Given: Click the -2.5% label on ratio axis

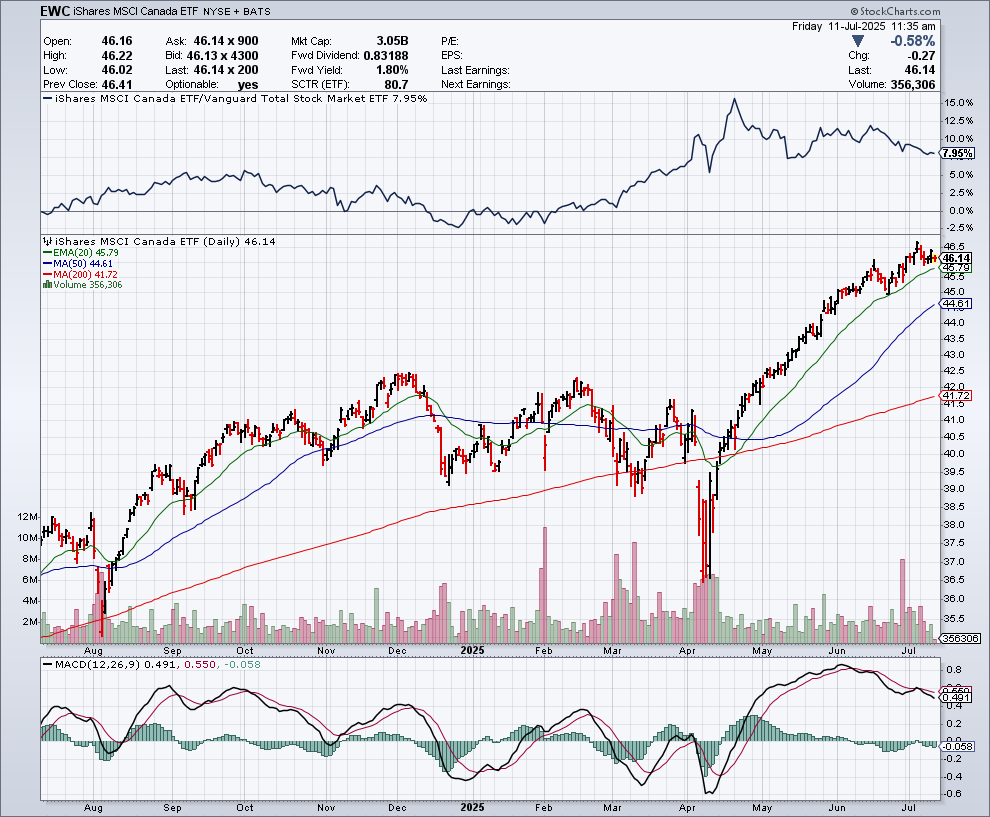Looking at the screenshot, I should 959,227.
